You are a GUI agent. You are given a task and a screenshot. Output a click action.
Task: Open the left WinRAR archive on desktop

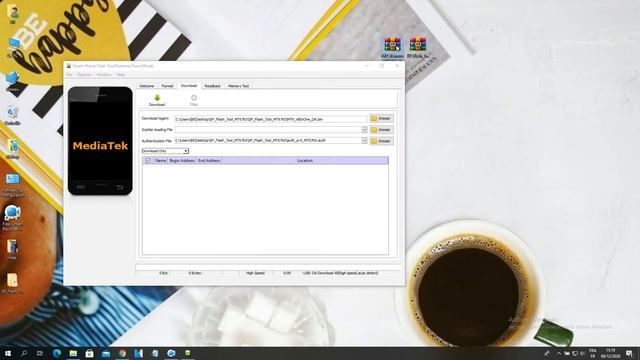coord(392,47)
